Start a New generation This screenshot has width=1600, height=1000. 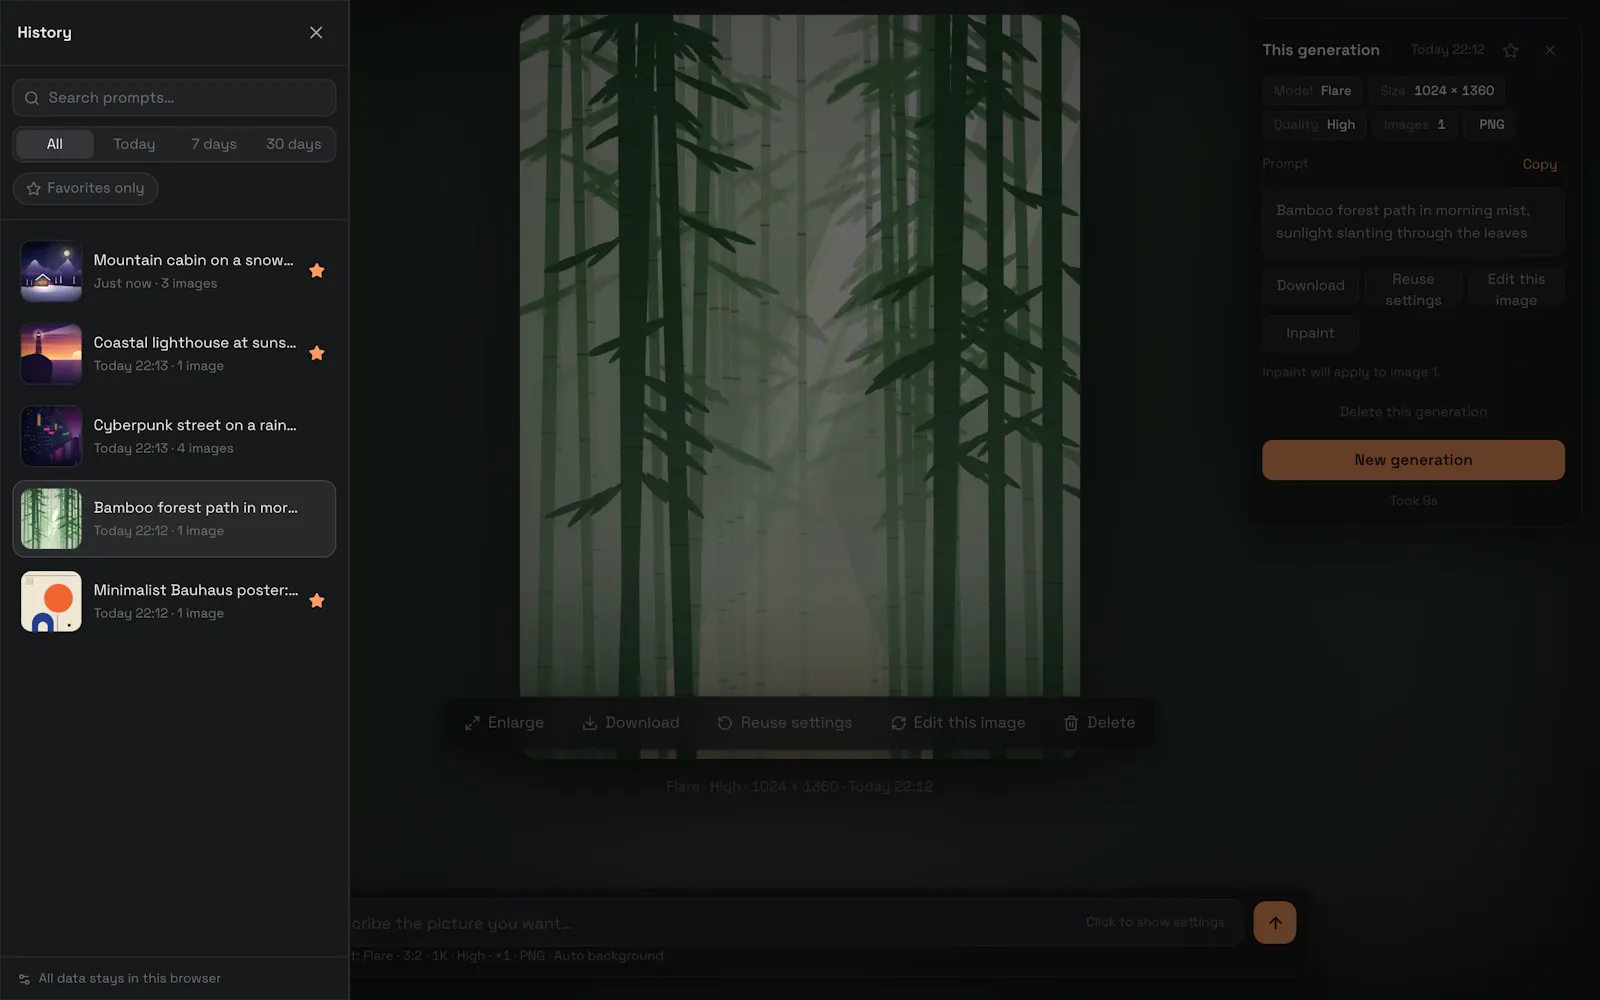(x=1413, y=460)
